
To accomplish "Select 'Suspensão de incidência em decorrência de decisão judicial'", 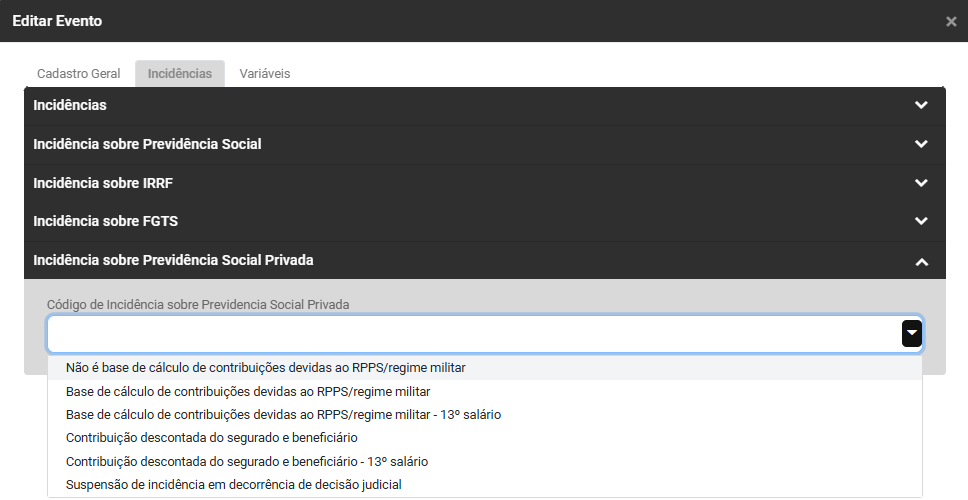I will 233,485.
